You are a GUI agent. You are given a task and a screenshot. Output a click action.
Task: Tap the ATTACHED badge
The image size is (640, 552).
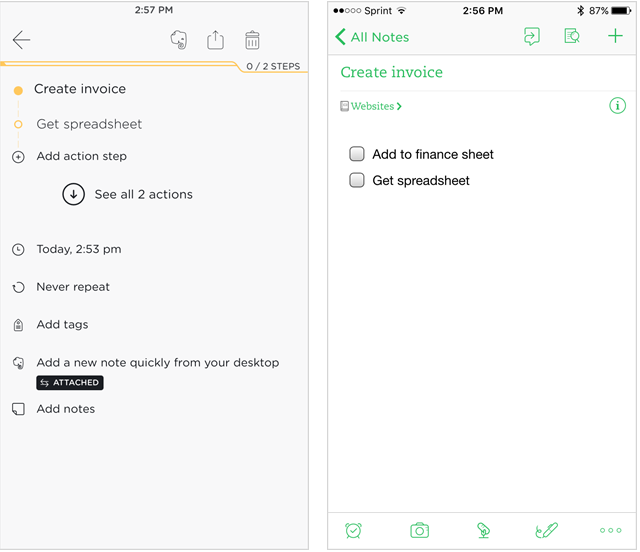(x=70, y=383)
